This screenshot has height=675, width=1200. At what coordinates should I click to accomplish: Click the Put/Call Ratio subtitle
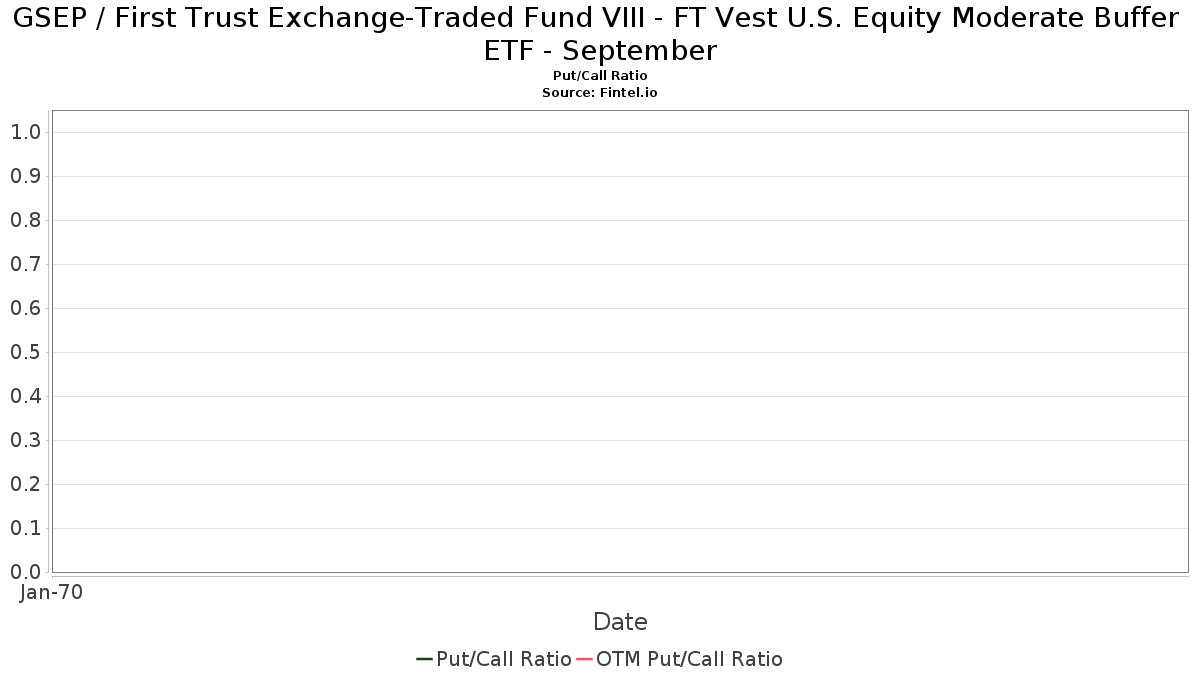tap(600, 76)
